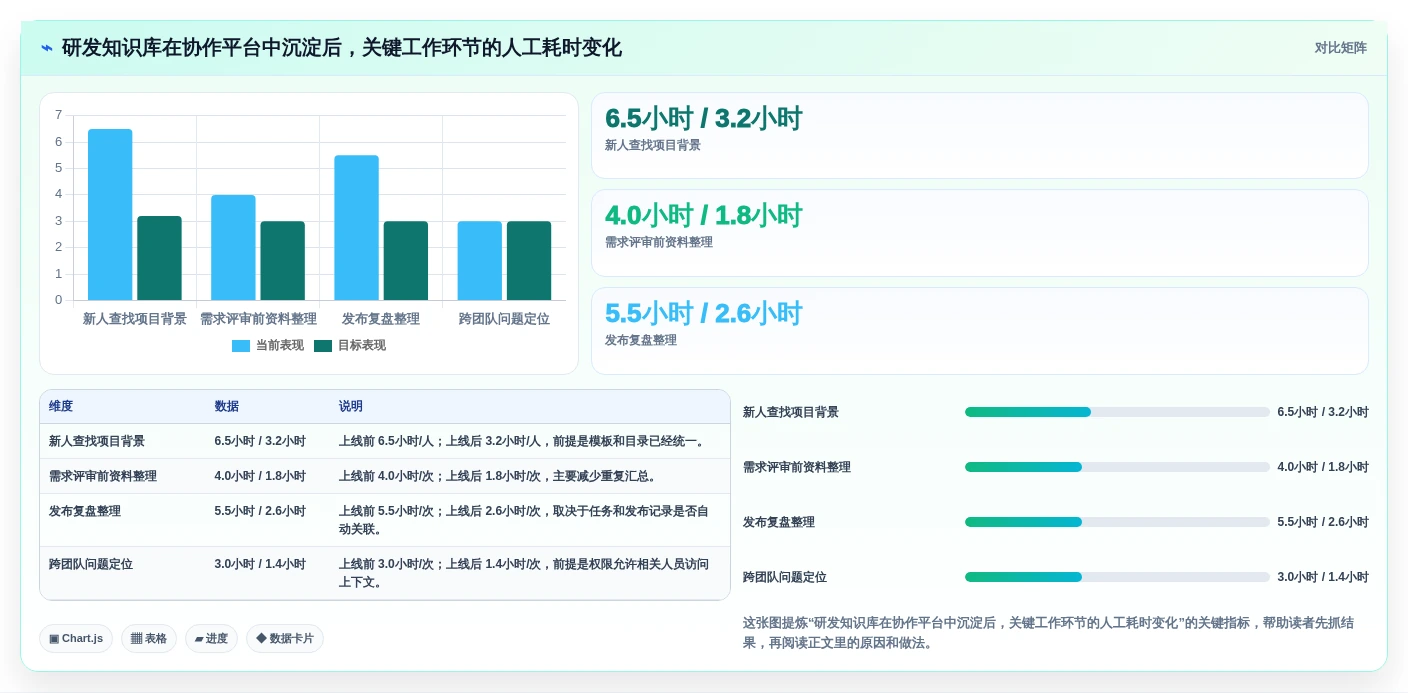Click the Chart.js tag chip
The image size is (1408, 693).
[x=76, y=639]
